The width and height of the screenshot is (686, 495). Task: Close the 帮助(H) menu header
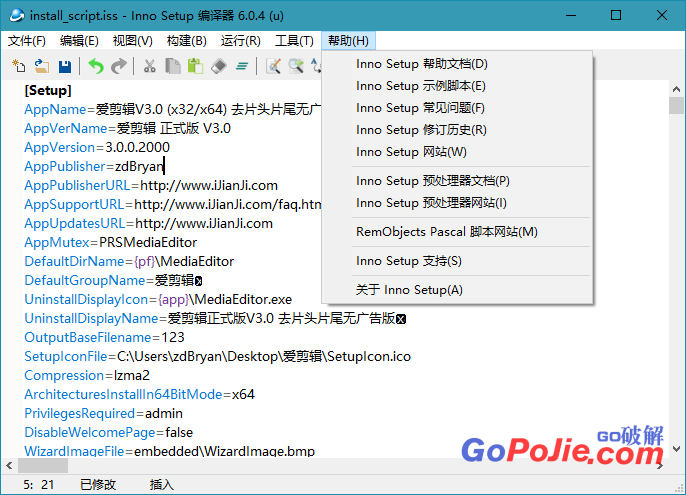pyautogui.click(x=348, y=41)
